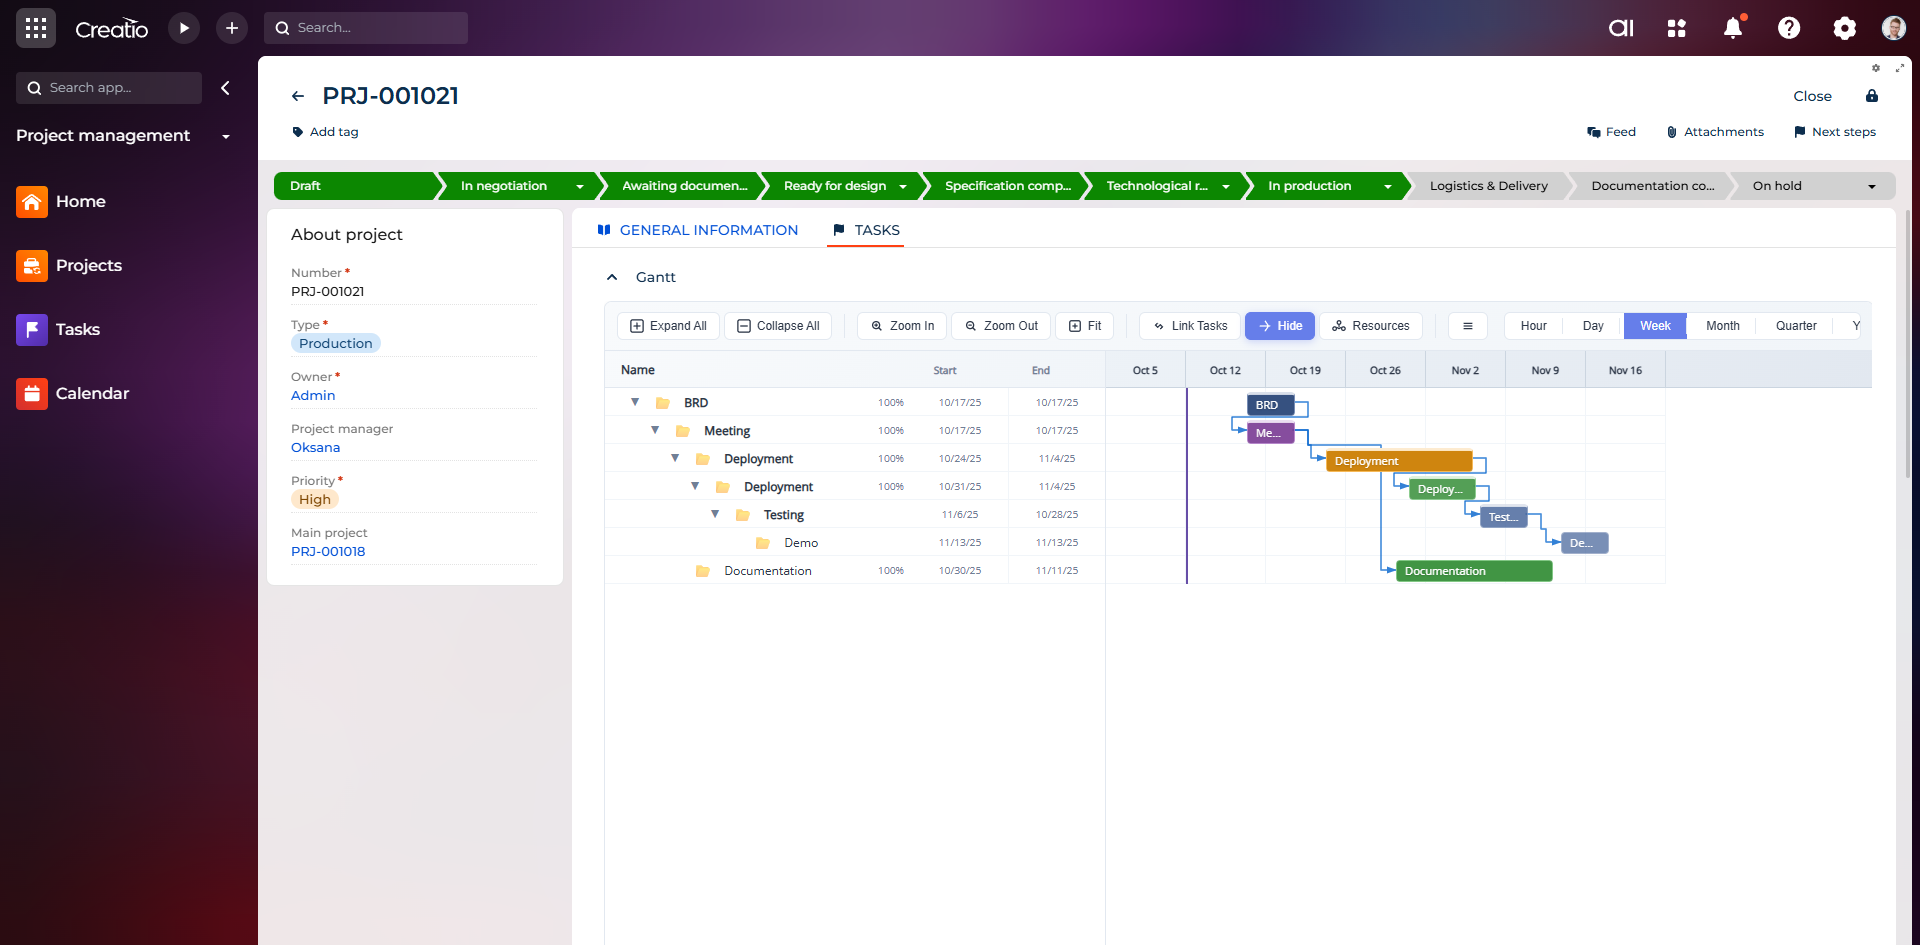
Task: Collapse the Gantt section chevron
Action: click(x=612, y=277)
